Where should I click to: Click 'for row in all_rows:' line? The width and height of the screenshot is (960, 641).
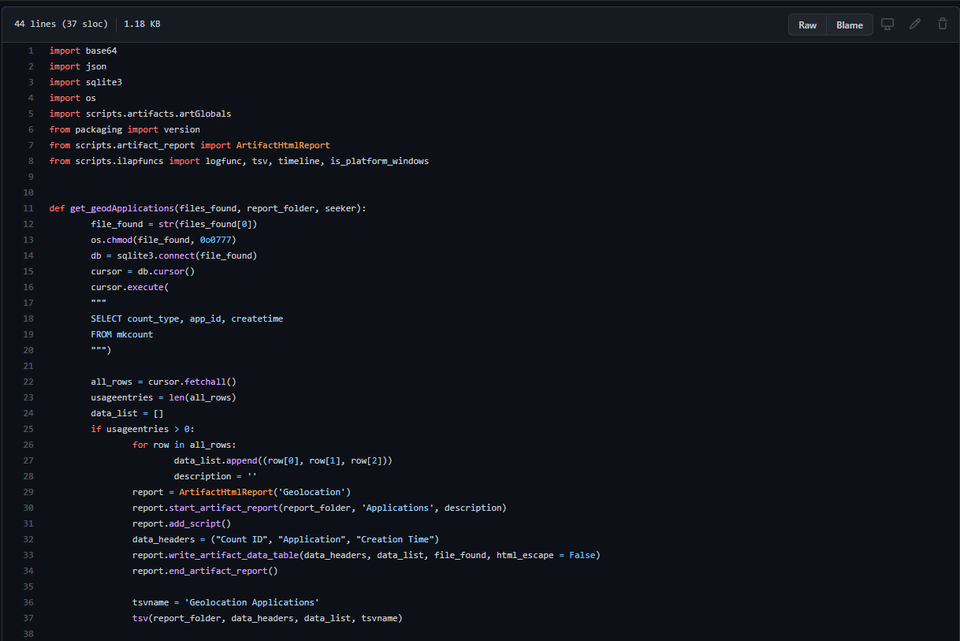184,445
